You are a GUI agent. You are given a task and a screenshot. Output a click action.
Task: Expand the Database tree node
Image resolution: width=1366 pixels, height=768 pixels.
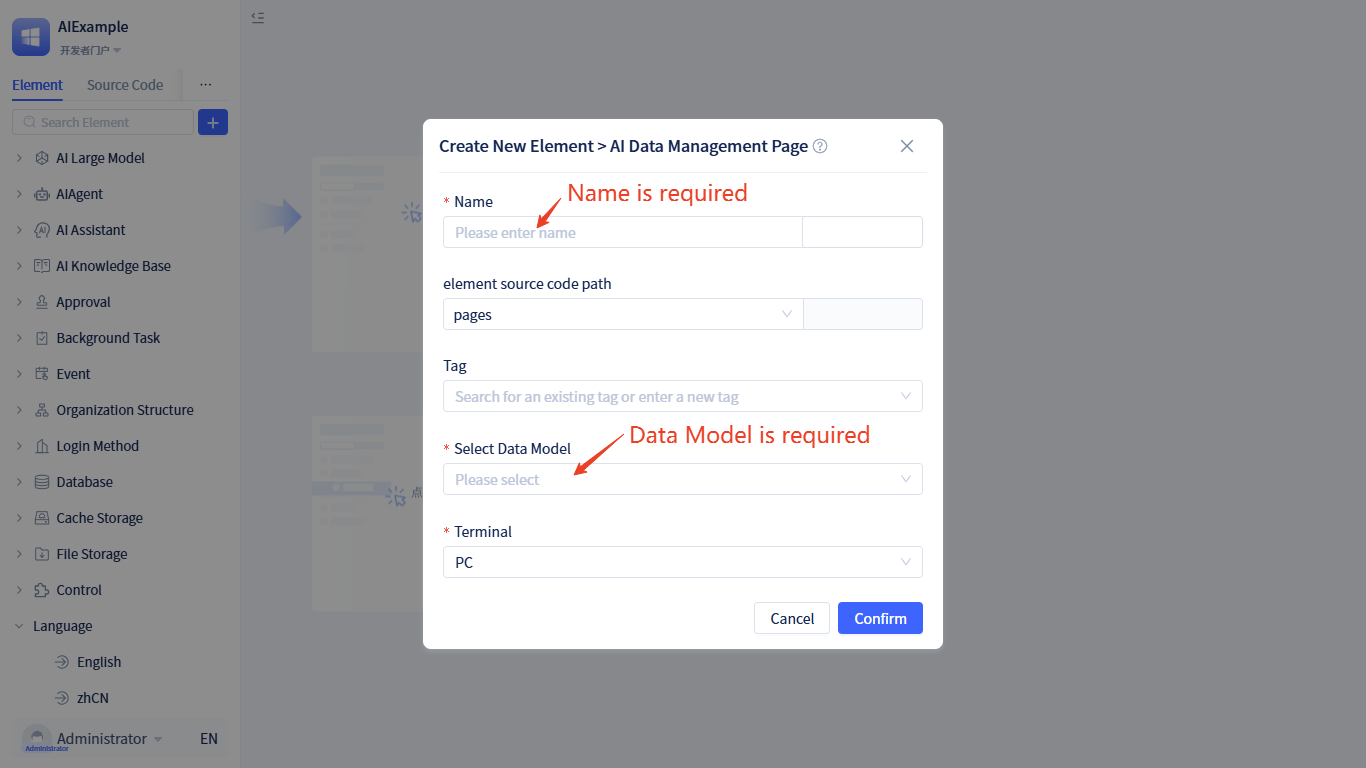click(19, 482)
